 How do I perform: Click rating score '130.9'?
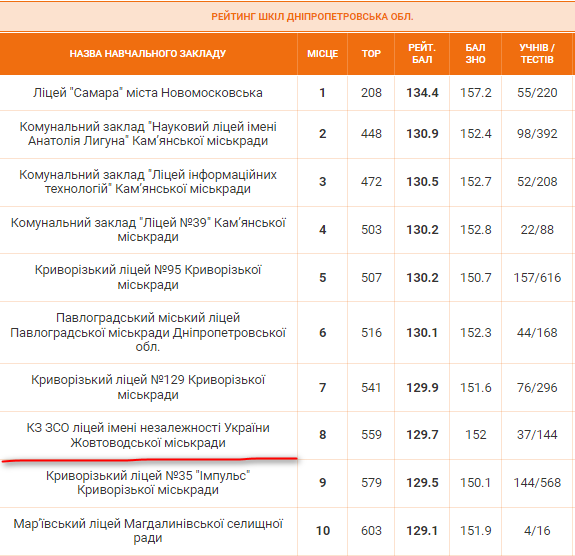[422, 134]
